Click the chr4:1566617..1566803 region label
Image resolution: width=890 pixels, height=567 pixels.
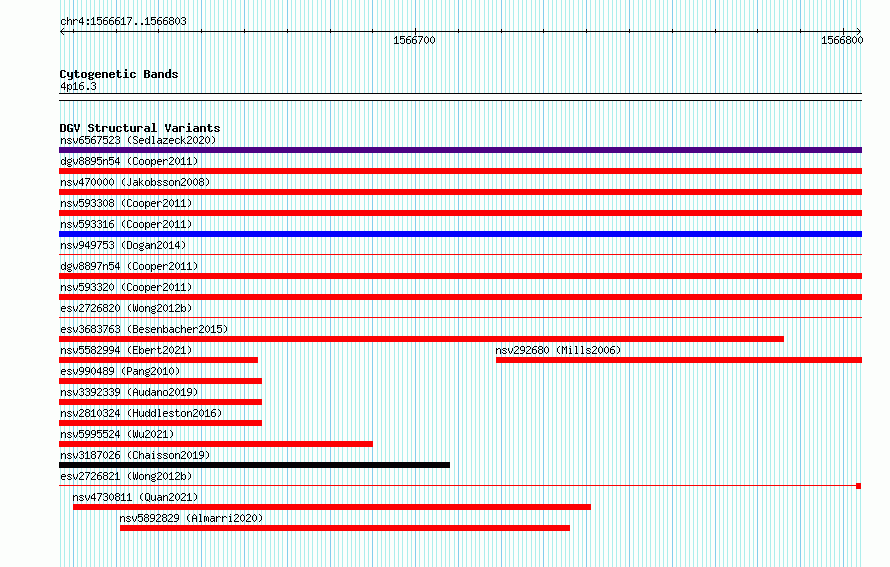pos(123,21)
